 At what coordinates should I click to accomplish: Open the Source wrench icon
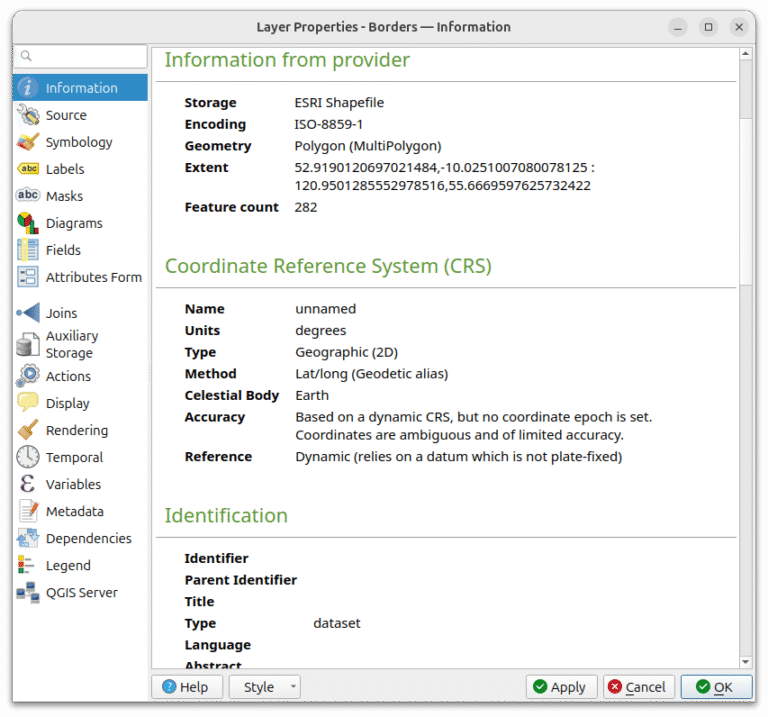point(28,115)
